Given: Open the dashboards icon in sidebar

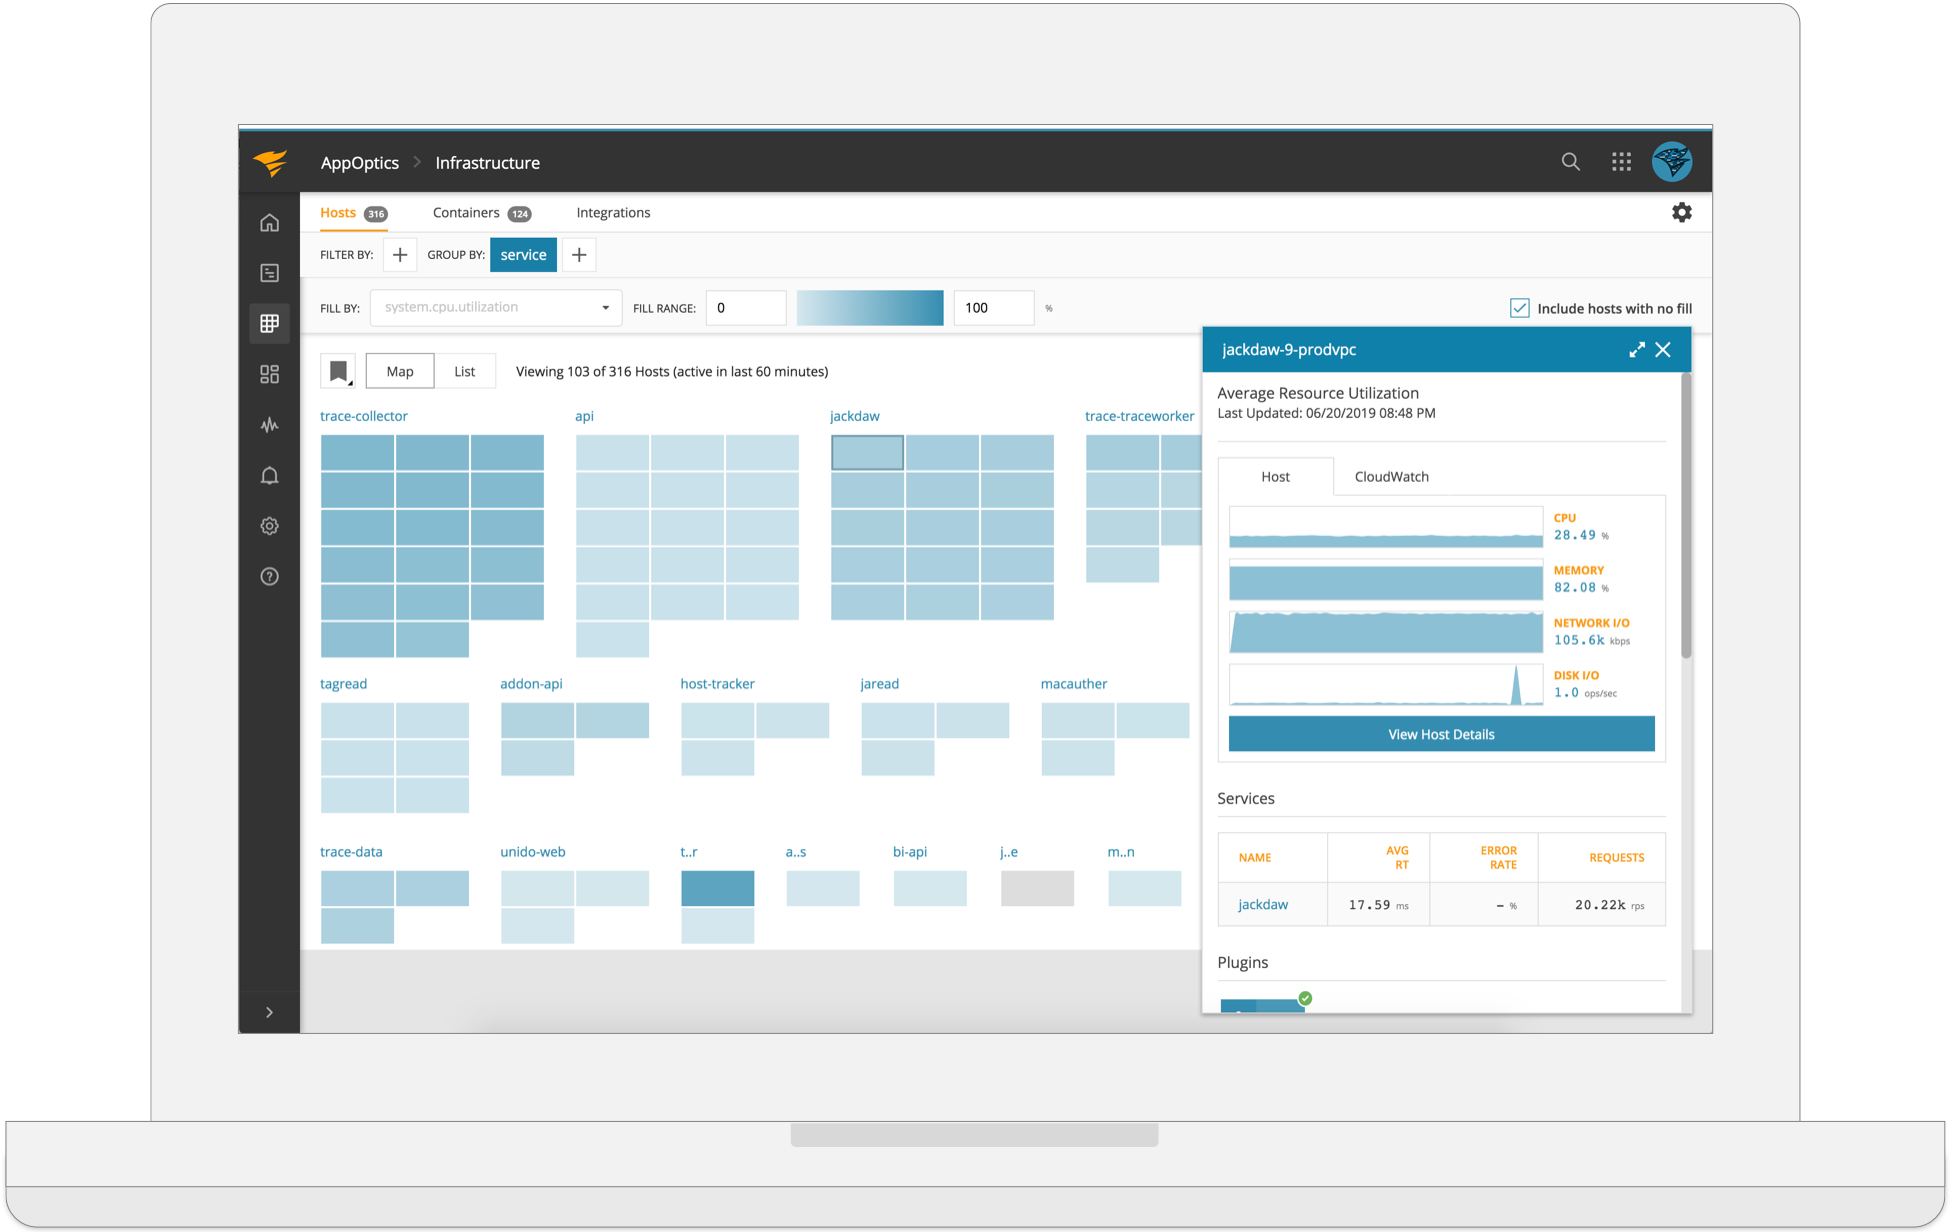Looking at the screenshot, I should click(x=269, y=374).
